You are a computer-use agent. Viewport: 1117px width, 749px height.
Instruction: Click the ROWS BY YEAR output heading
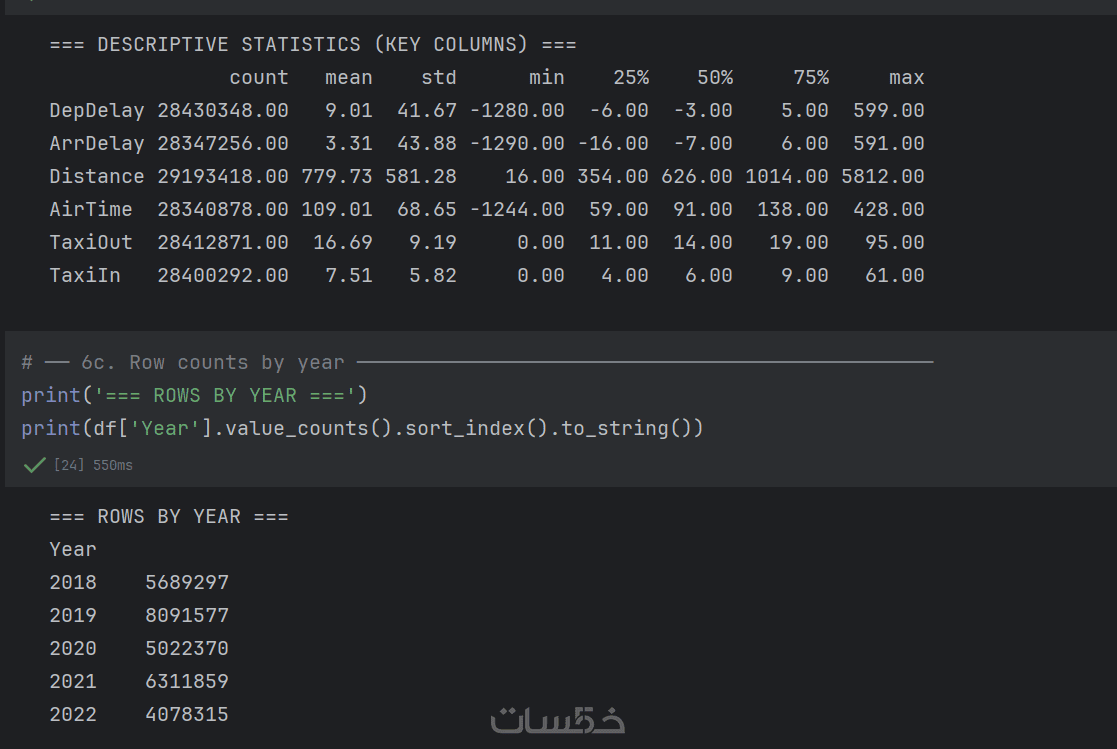click(169, 516)
